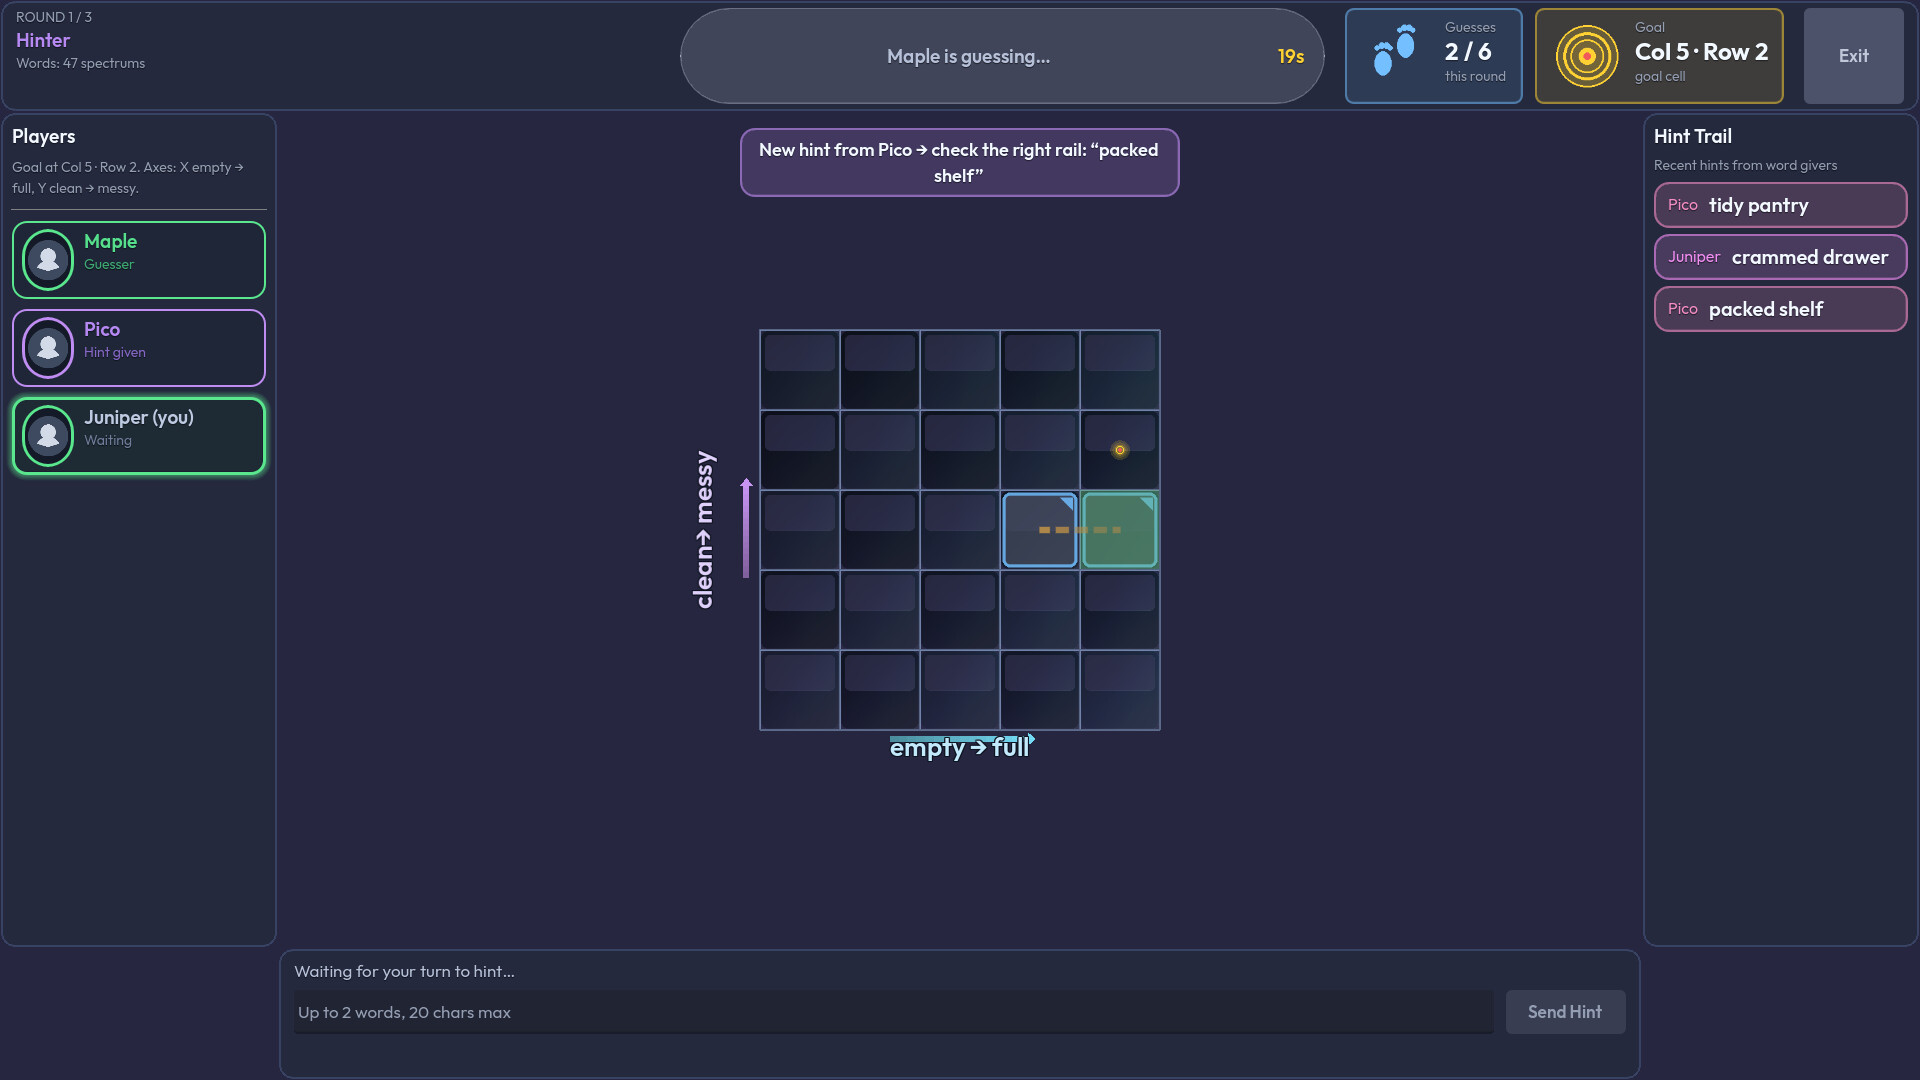Viewport: 1920px width, 1080px height.
Task: Click 'Waiting for your turn to hint...' text
Action: [404, 971]
